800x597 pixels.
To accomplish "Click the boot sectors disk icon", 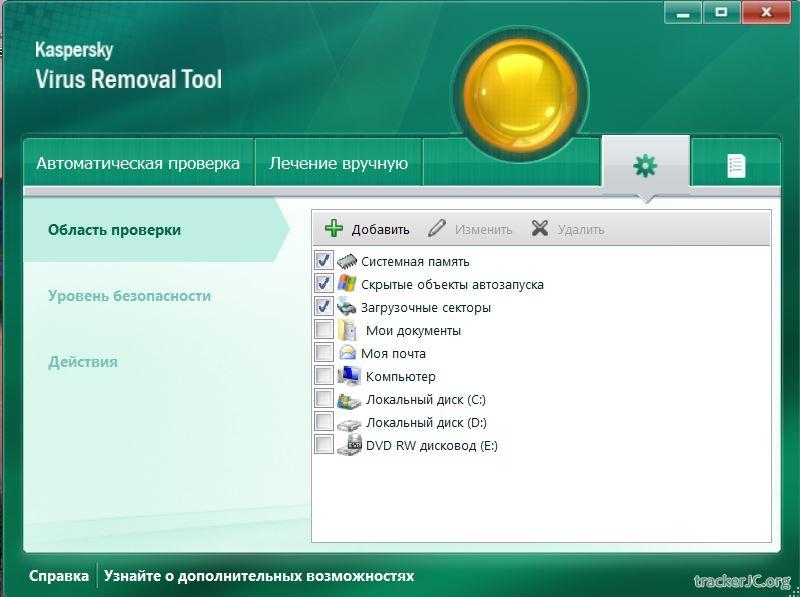I will tap(347, 307).
